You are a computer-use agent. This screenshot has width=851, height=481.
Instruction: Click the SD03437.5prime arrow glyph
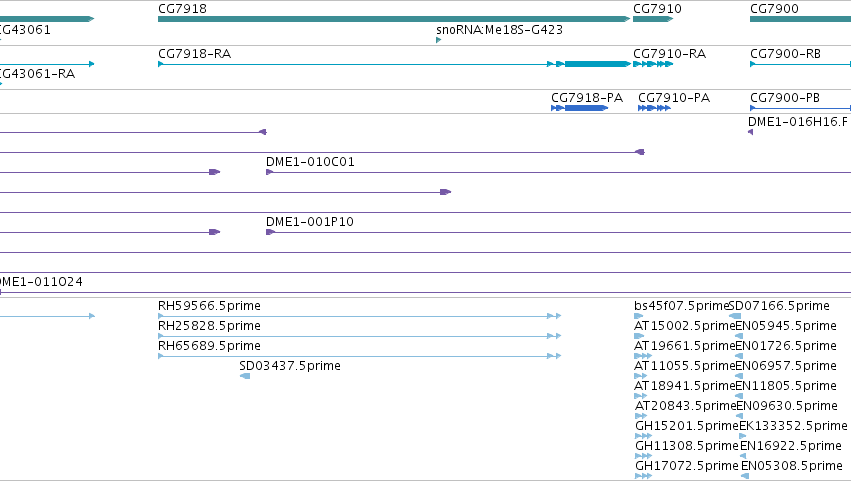click(245, 376)
